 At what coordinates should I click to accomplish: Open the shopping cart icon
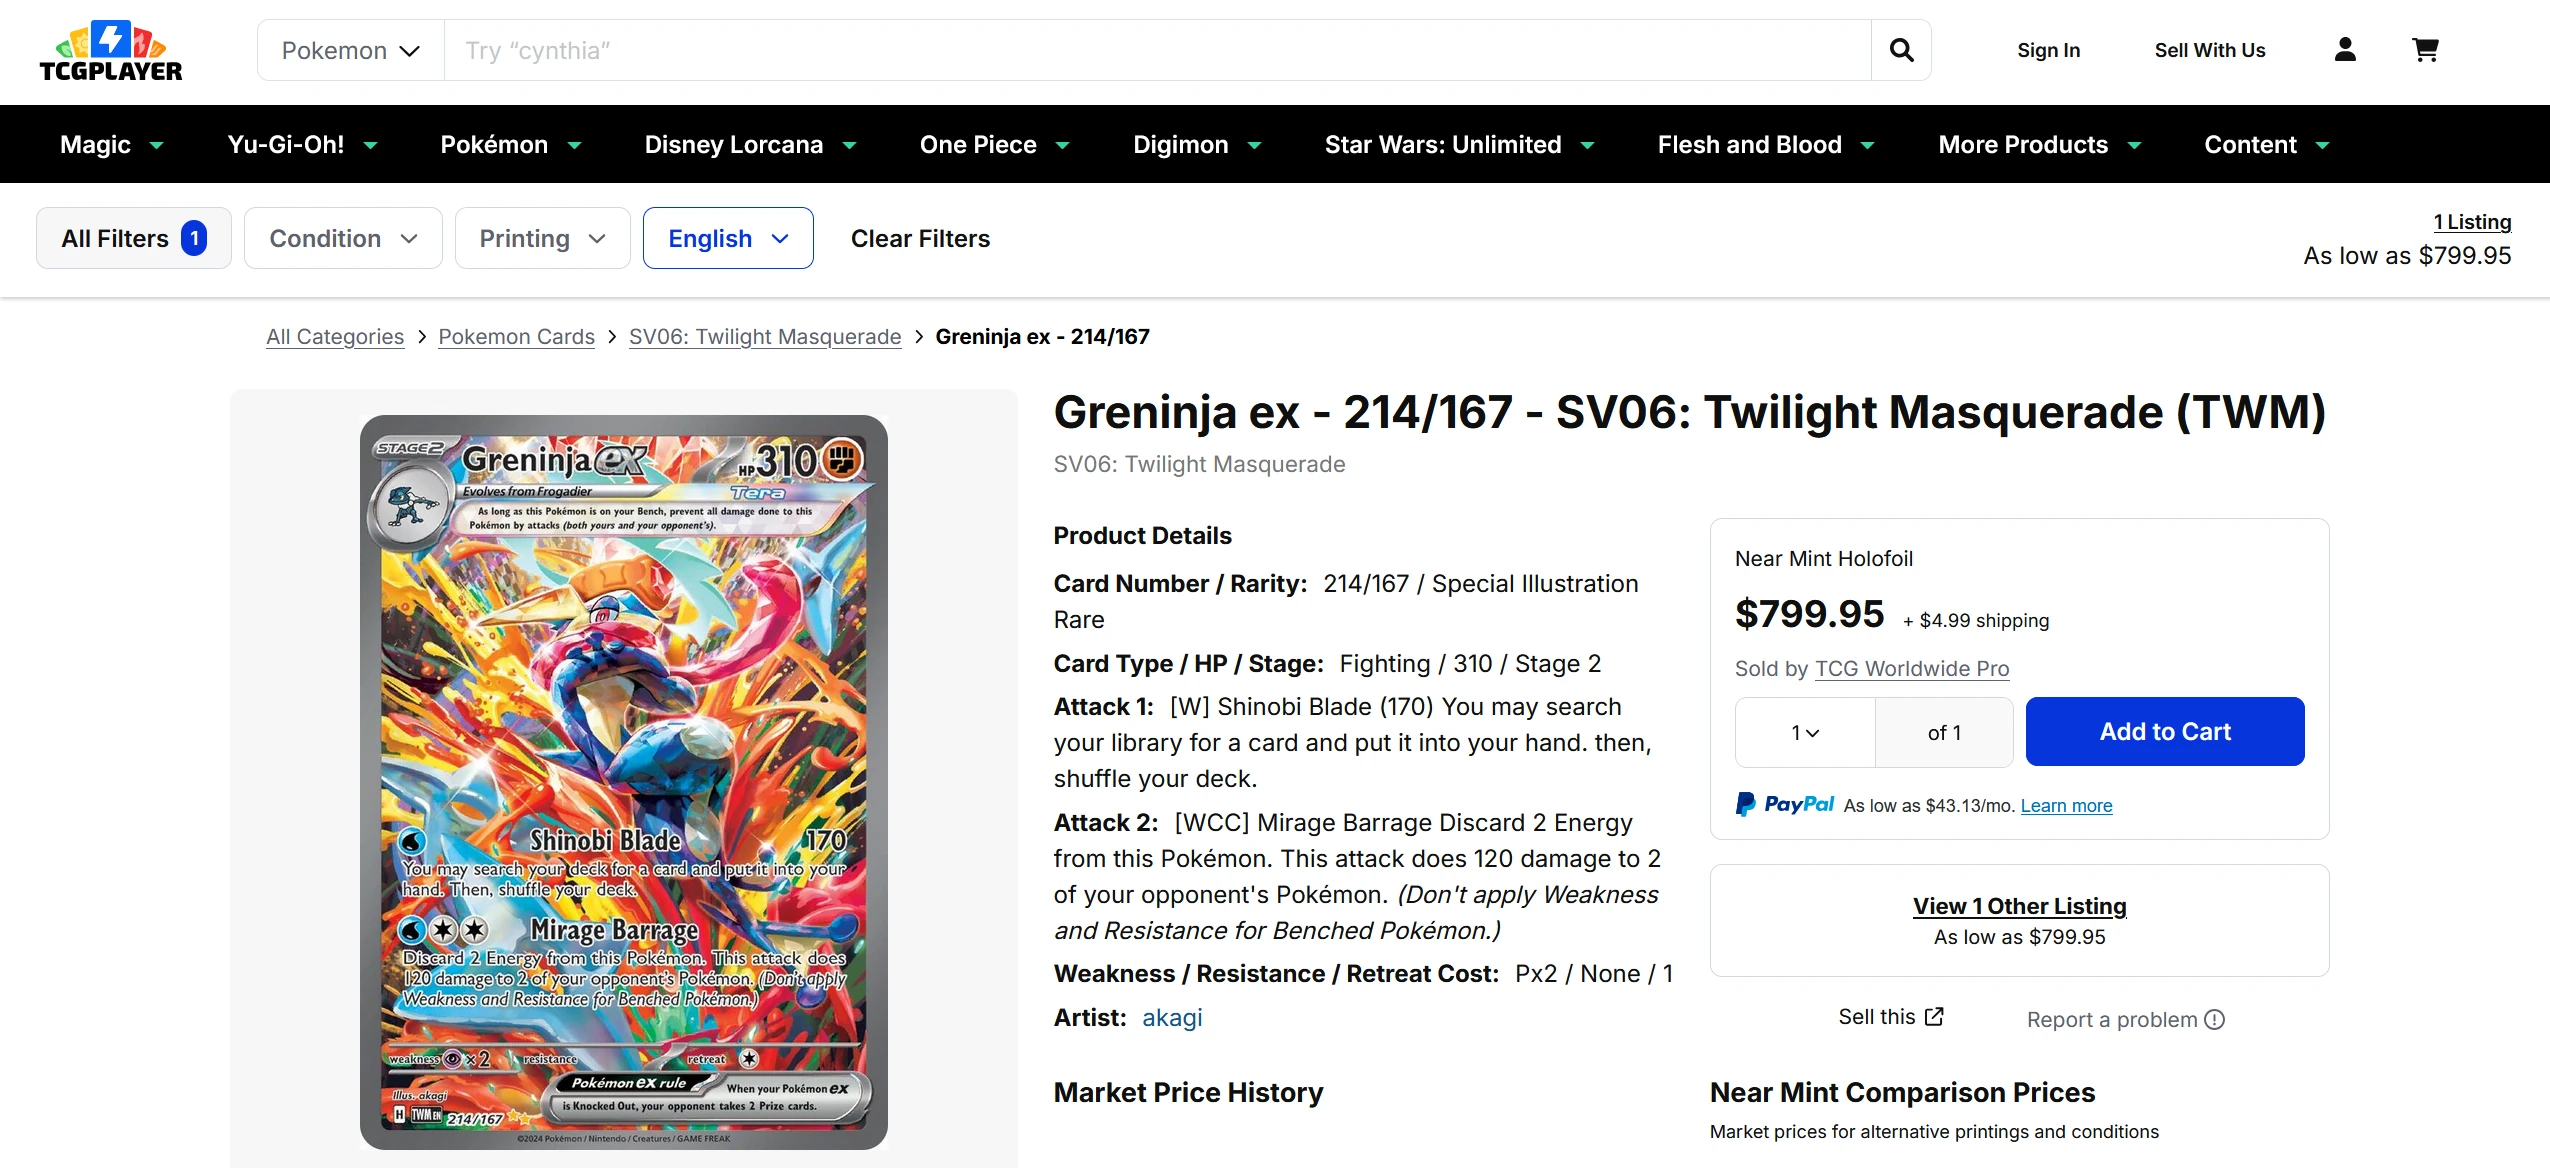click(2425, 50)
